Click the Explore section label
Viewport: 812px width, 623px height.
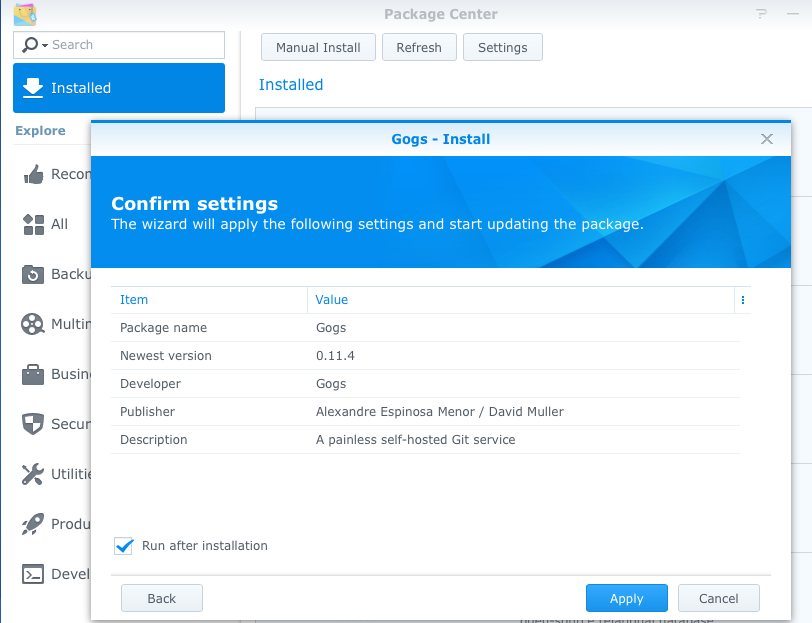pos(40,131)
